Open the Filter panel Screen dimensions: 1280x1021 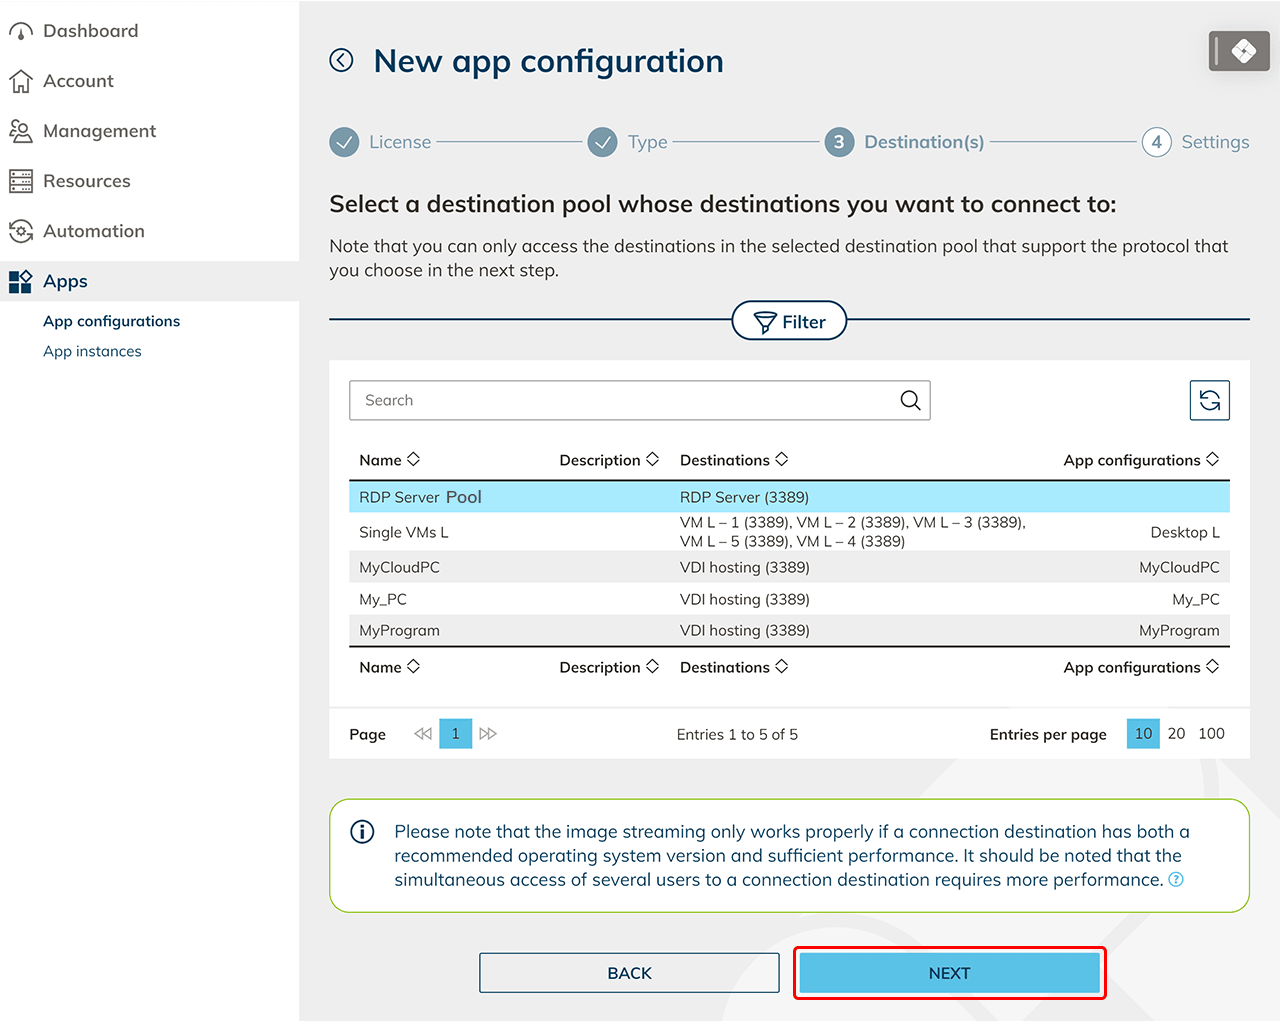(x=789, y=321)
